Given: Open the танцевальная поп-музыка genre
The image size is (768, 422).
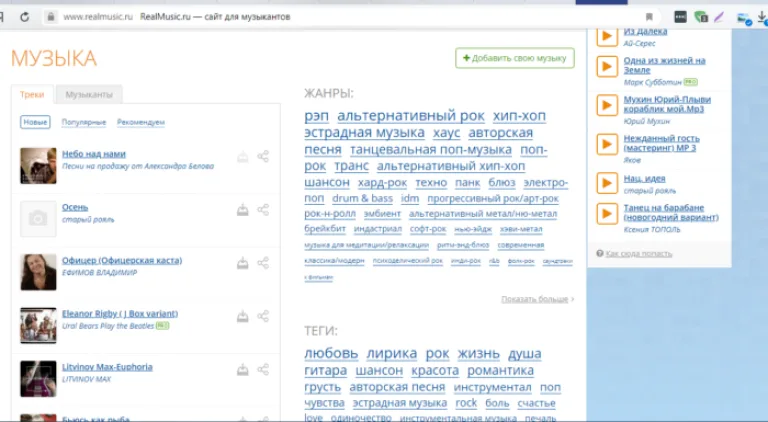Looking at the screenshot, I should coord(431,149).
